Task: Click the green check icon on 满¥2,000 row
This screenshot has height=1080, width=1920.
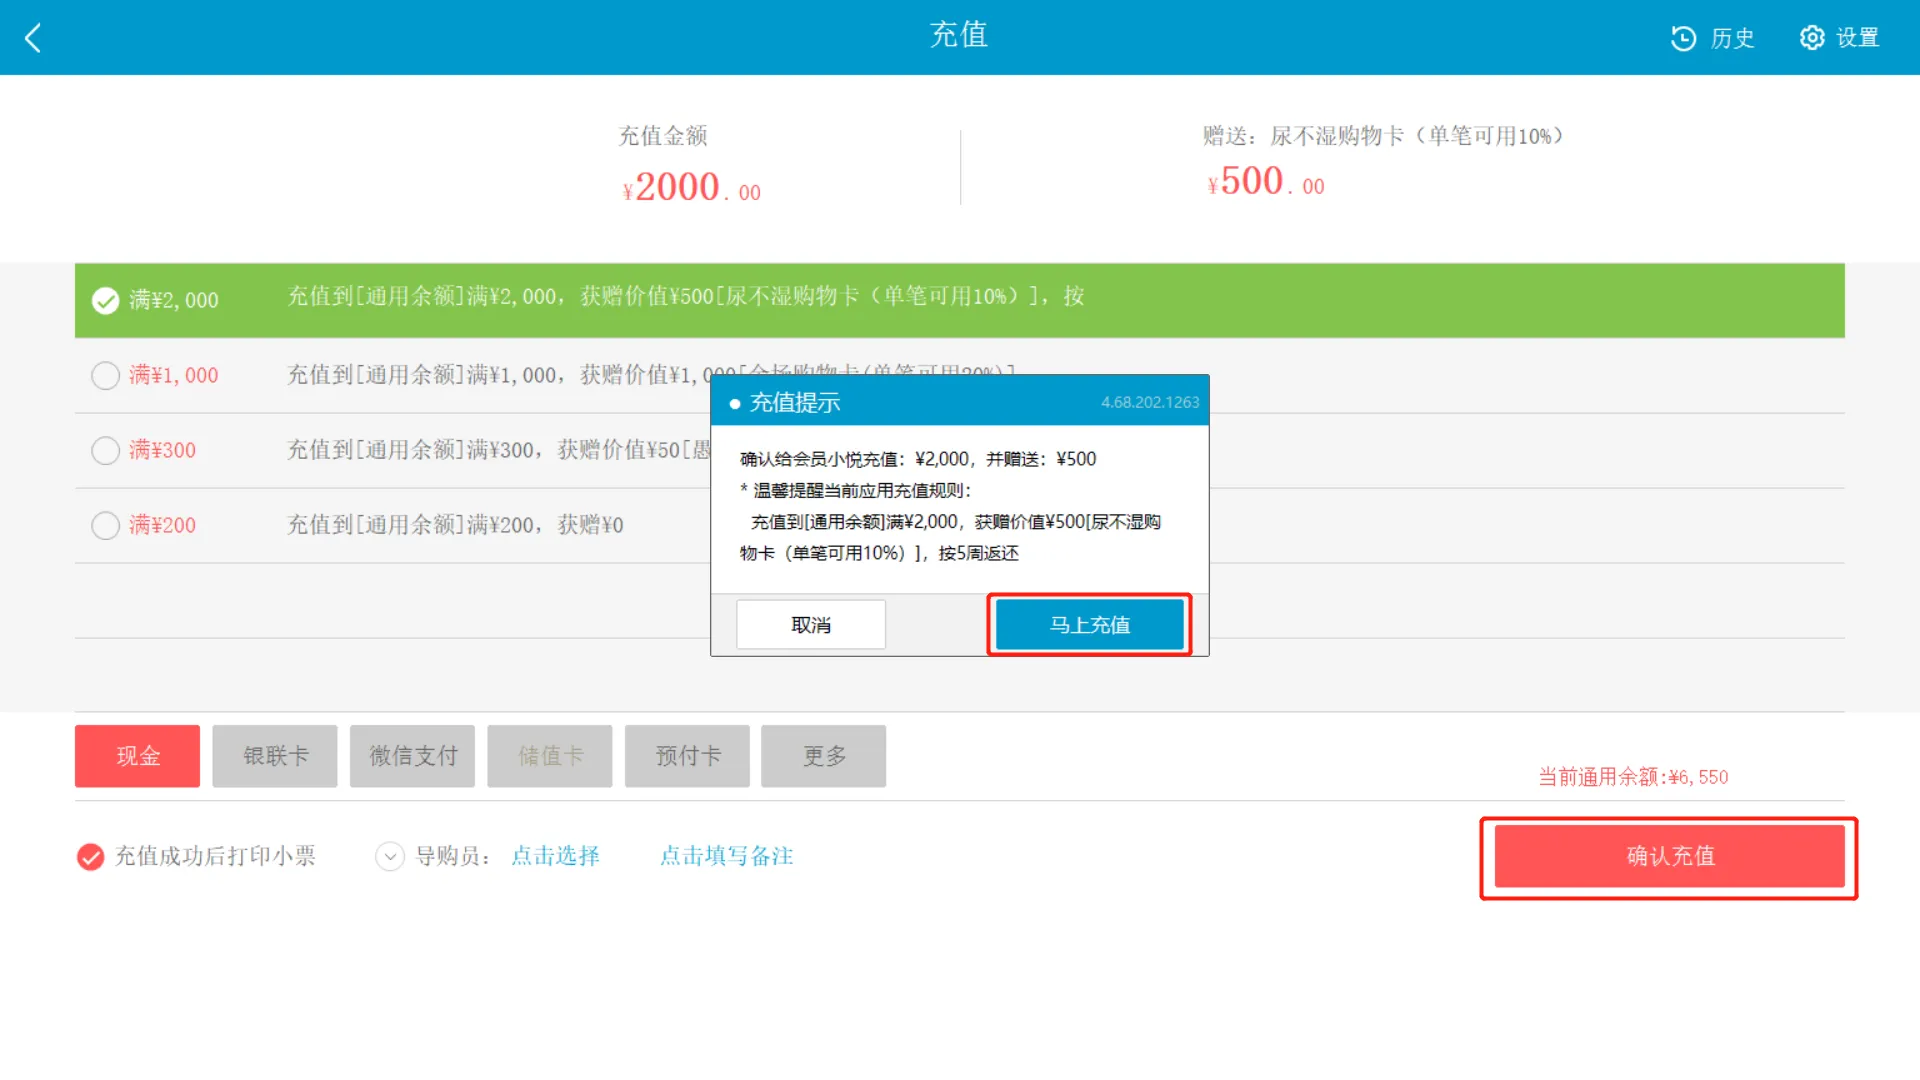Action: pyautogui.click(x=105, y=300)
